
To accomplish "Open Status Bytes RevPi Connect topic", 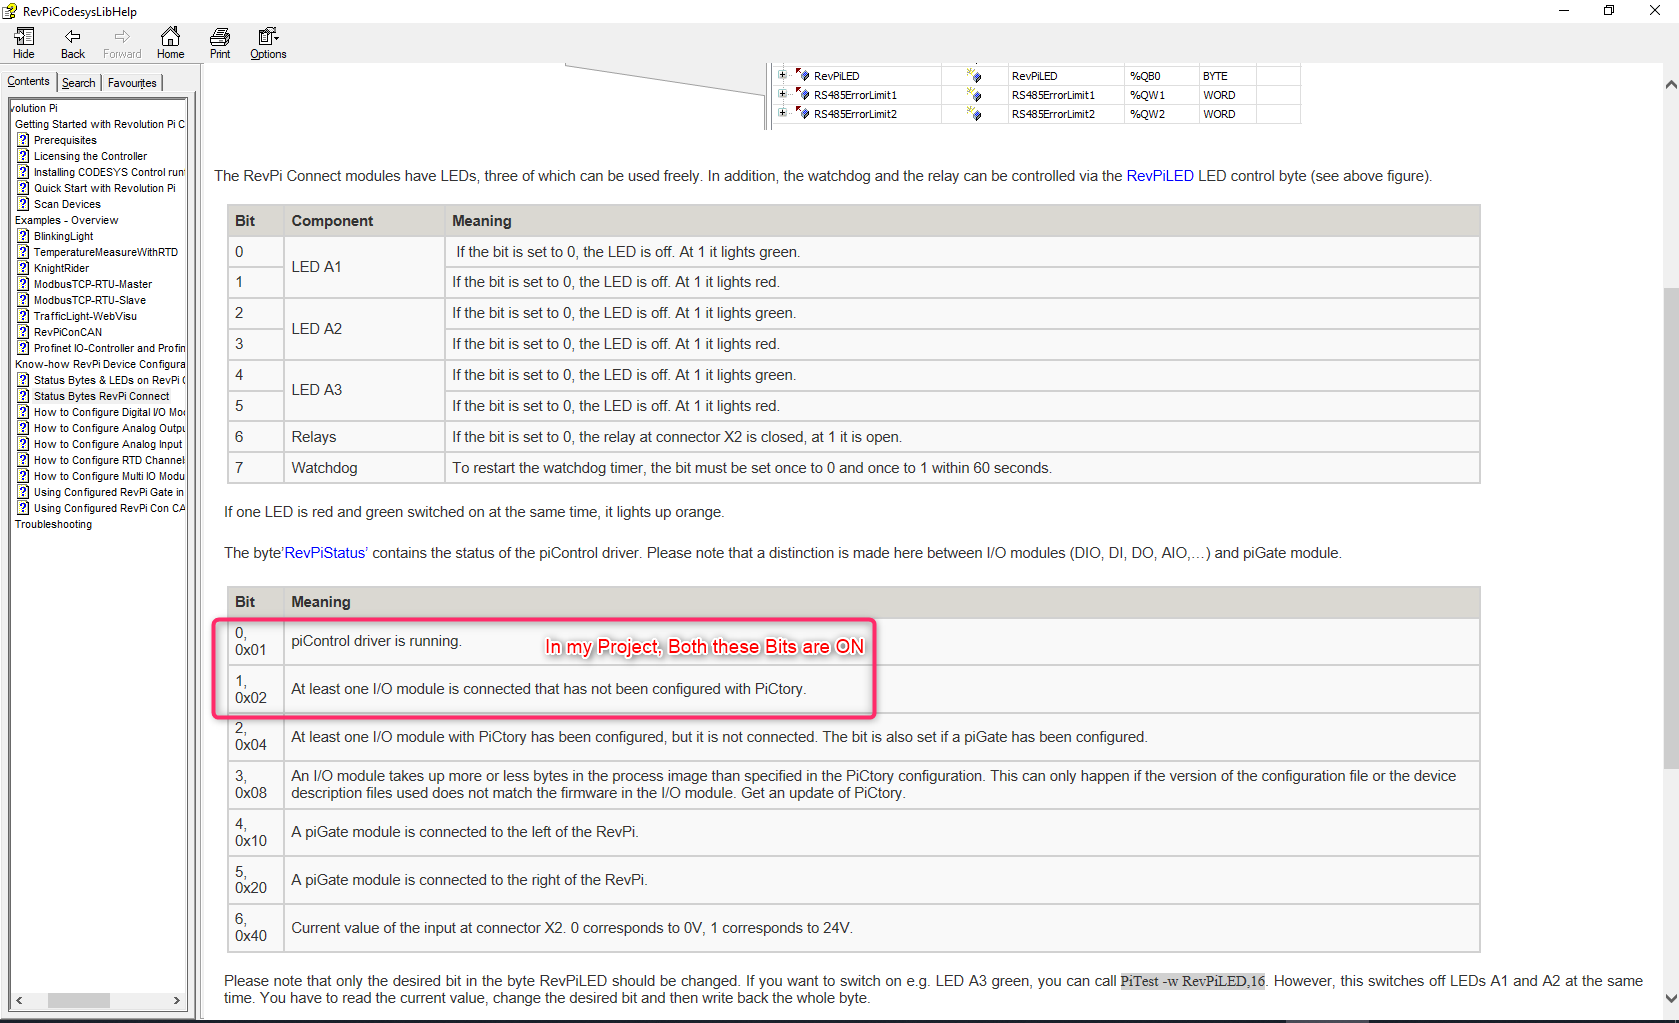I will (x=101, y=396).
